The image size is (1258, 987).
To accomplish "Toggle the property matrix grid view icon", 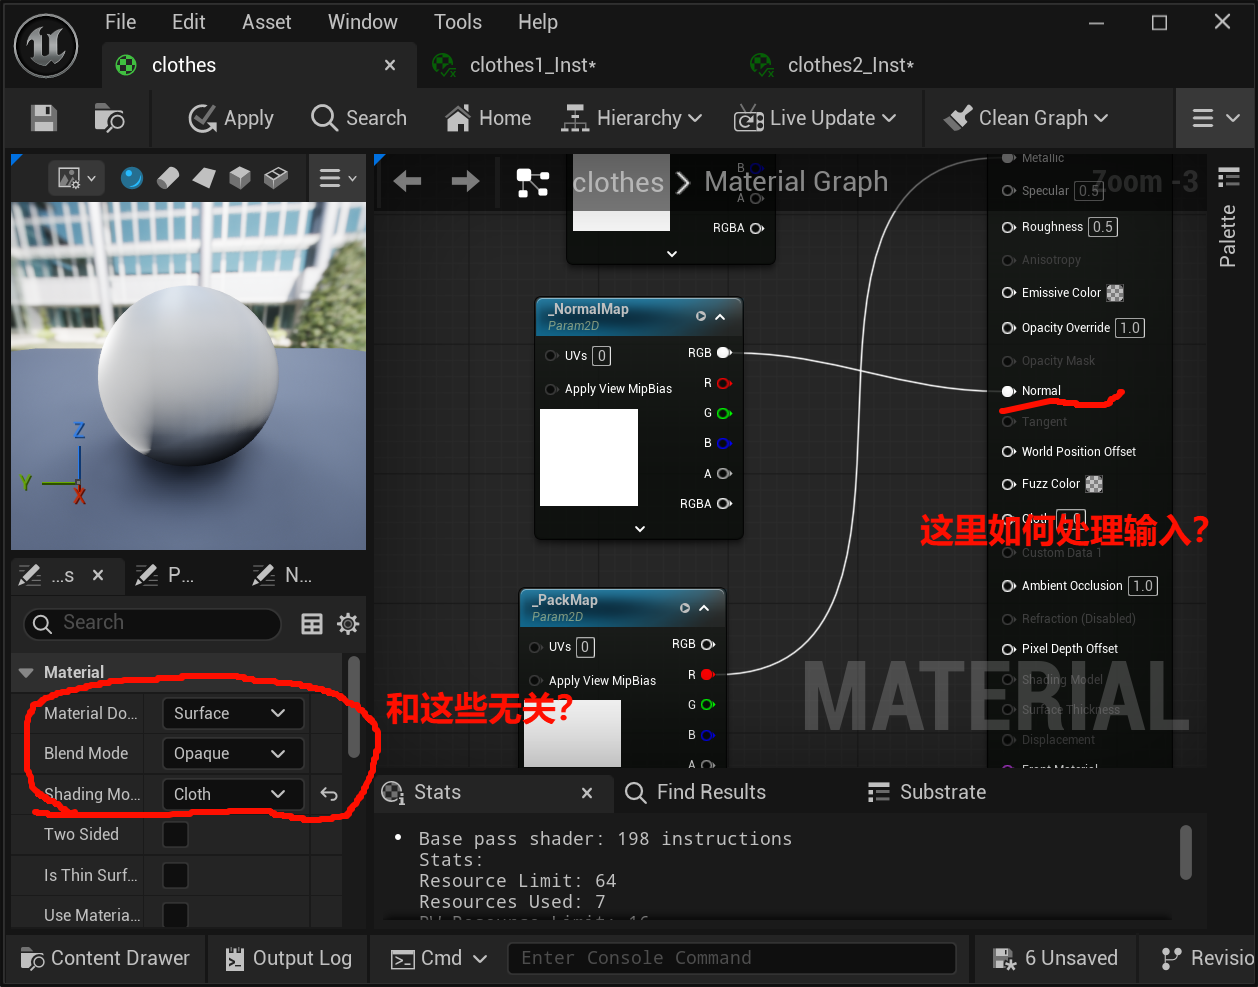I will (312, 624).
